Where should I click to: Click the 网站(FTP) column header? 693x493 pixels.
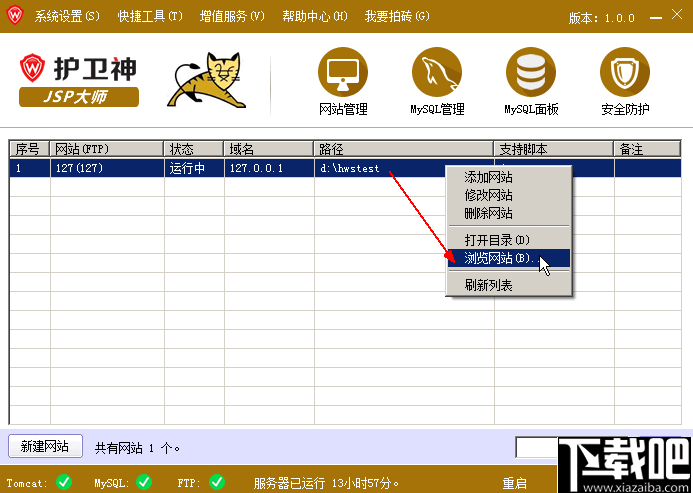coord(107,149)
